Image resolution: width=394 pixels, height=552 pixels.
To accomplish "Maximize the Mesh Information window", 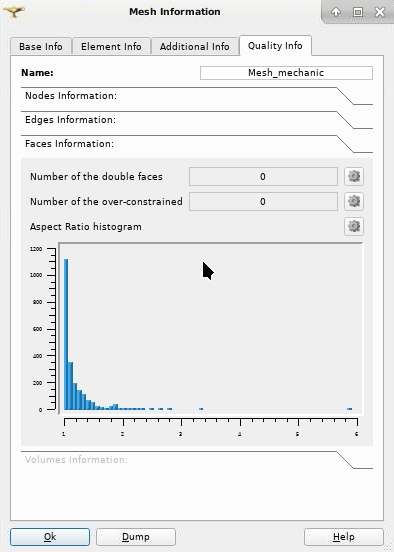I will coord(358,12).
